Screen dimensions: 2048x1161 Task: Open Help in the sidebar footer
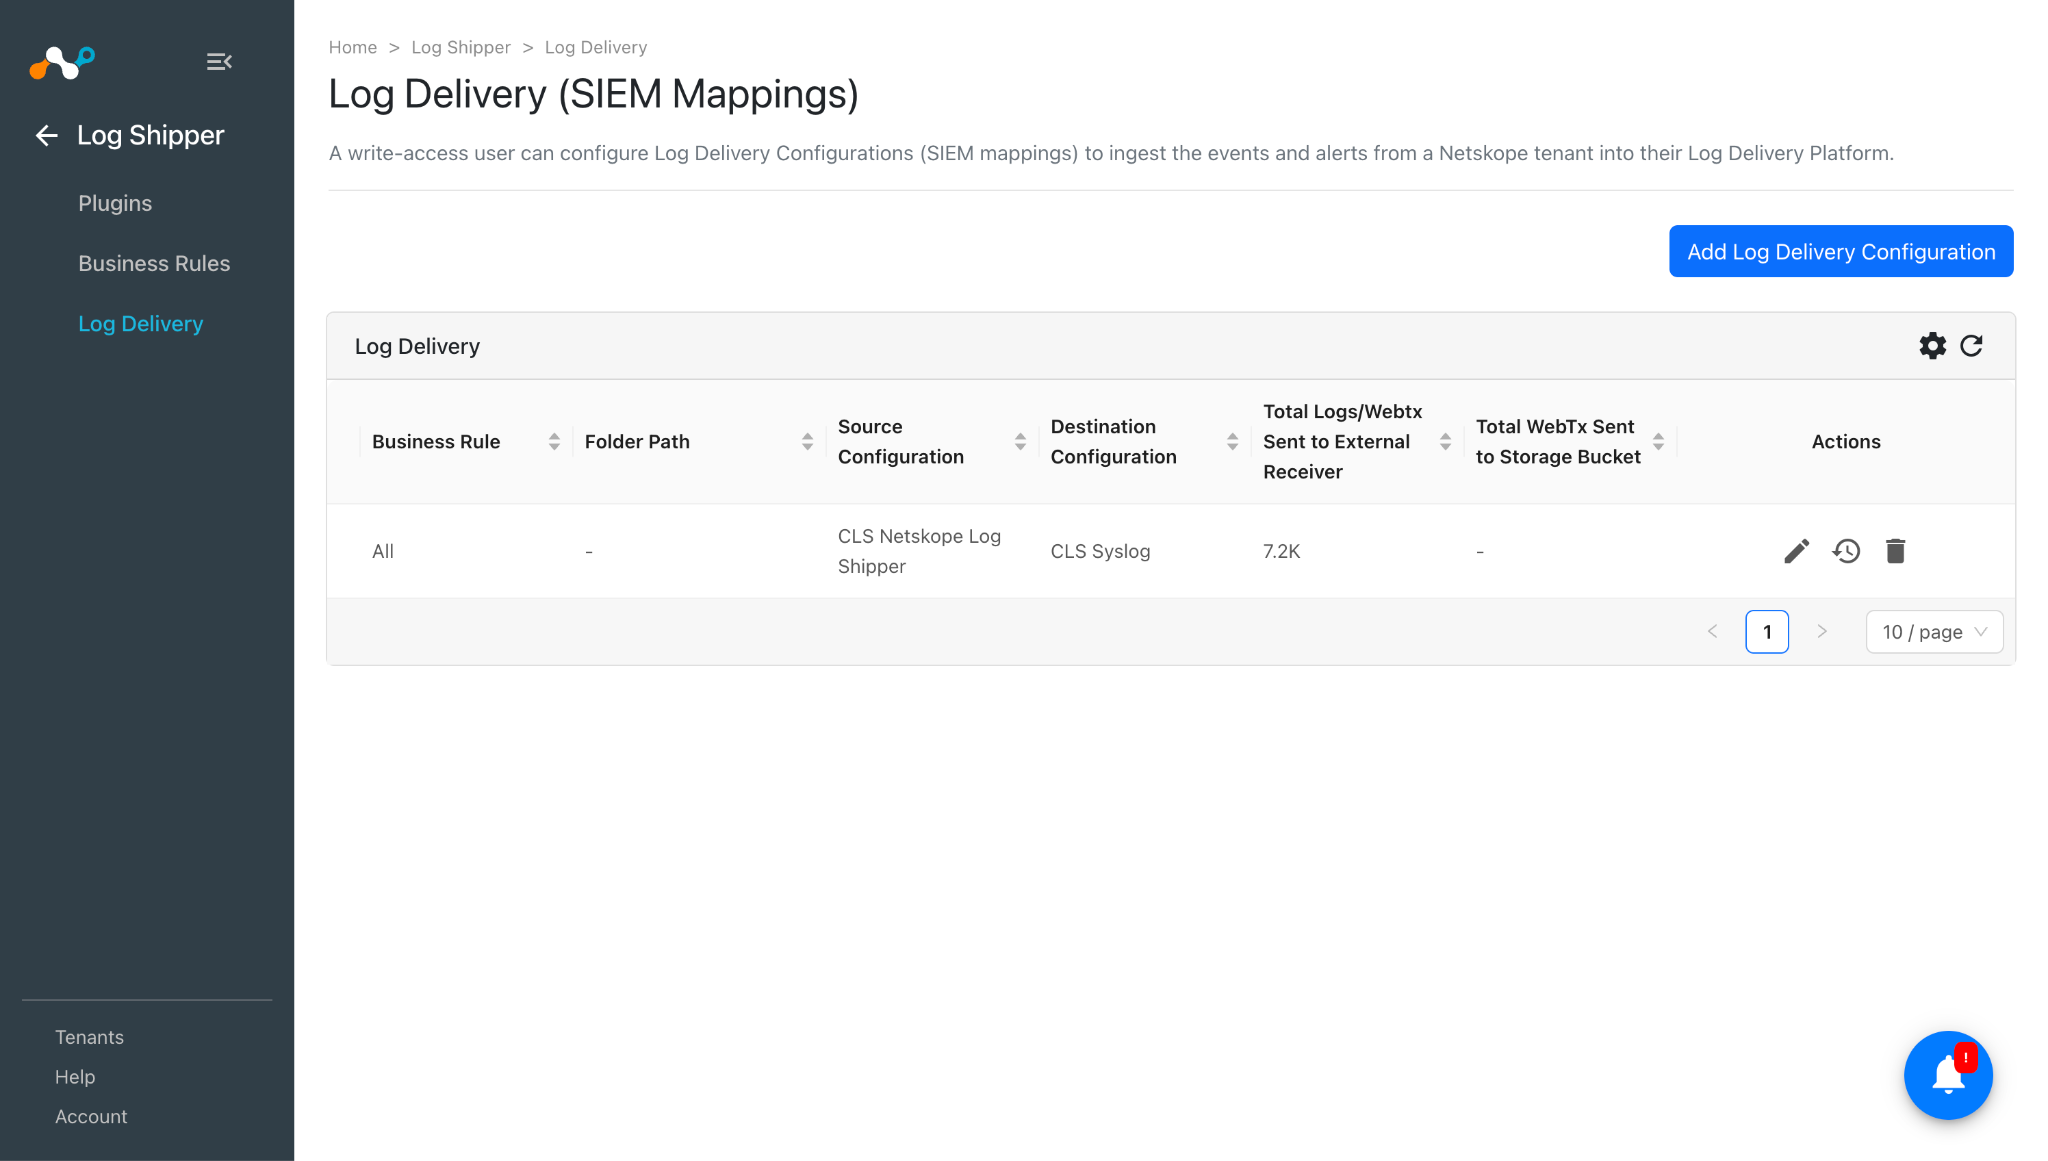[75, 1077]
